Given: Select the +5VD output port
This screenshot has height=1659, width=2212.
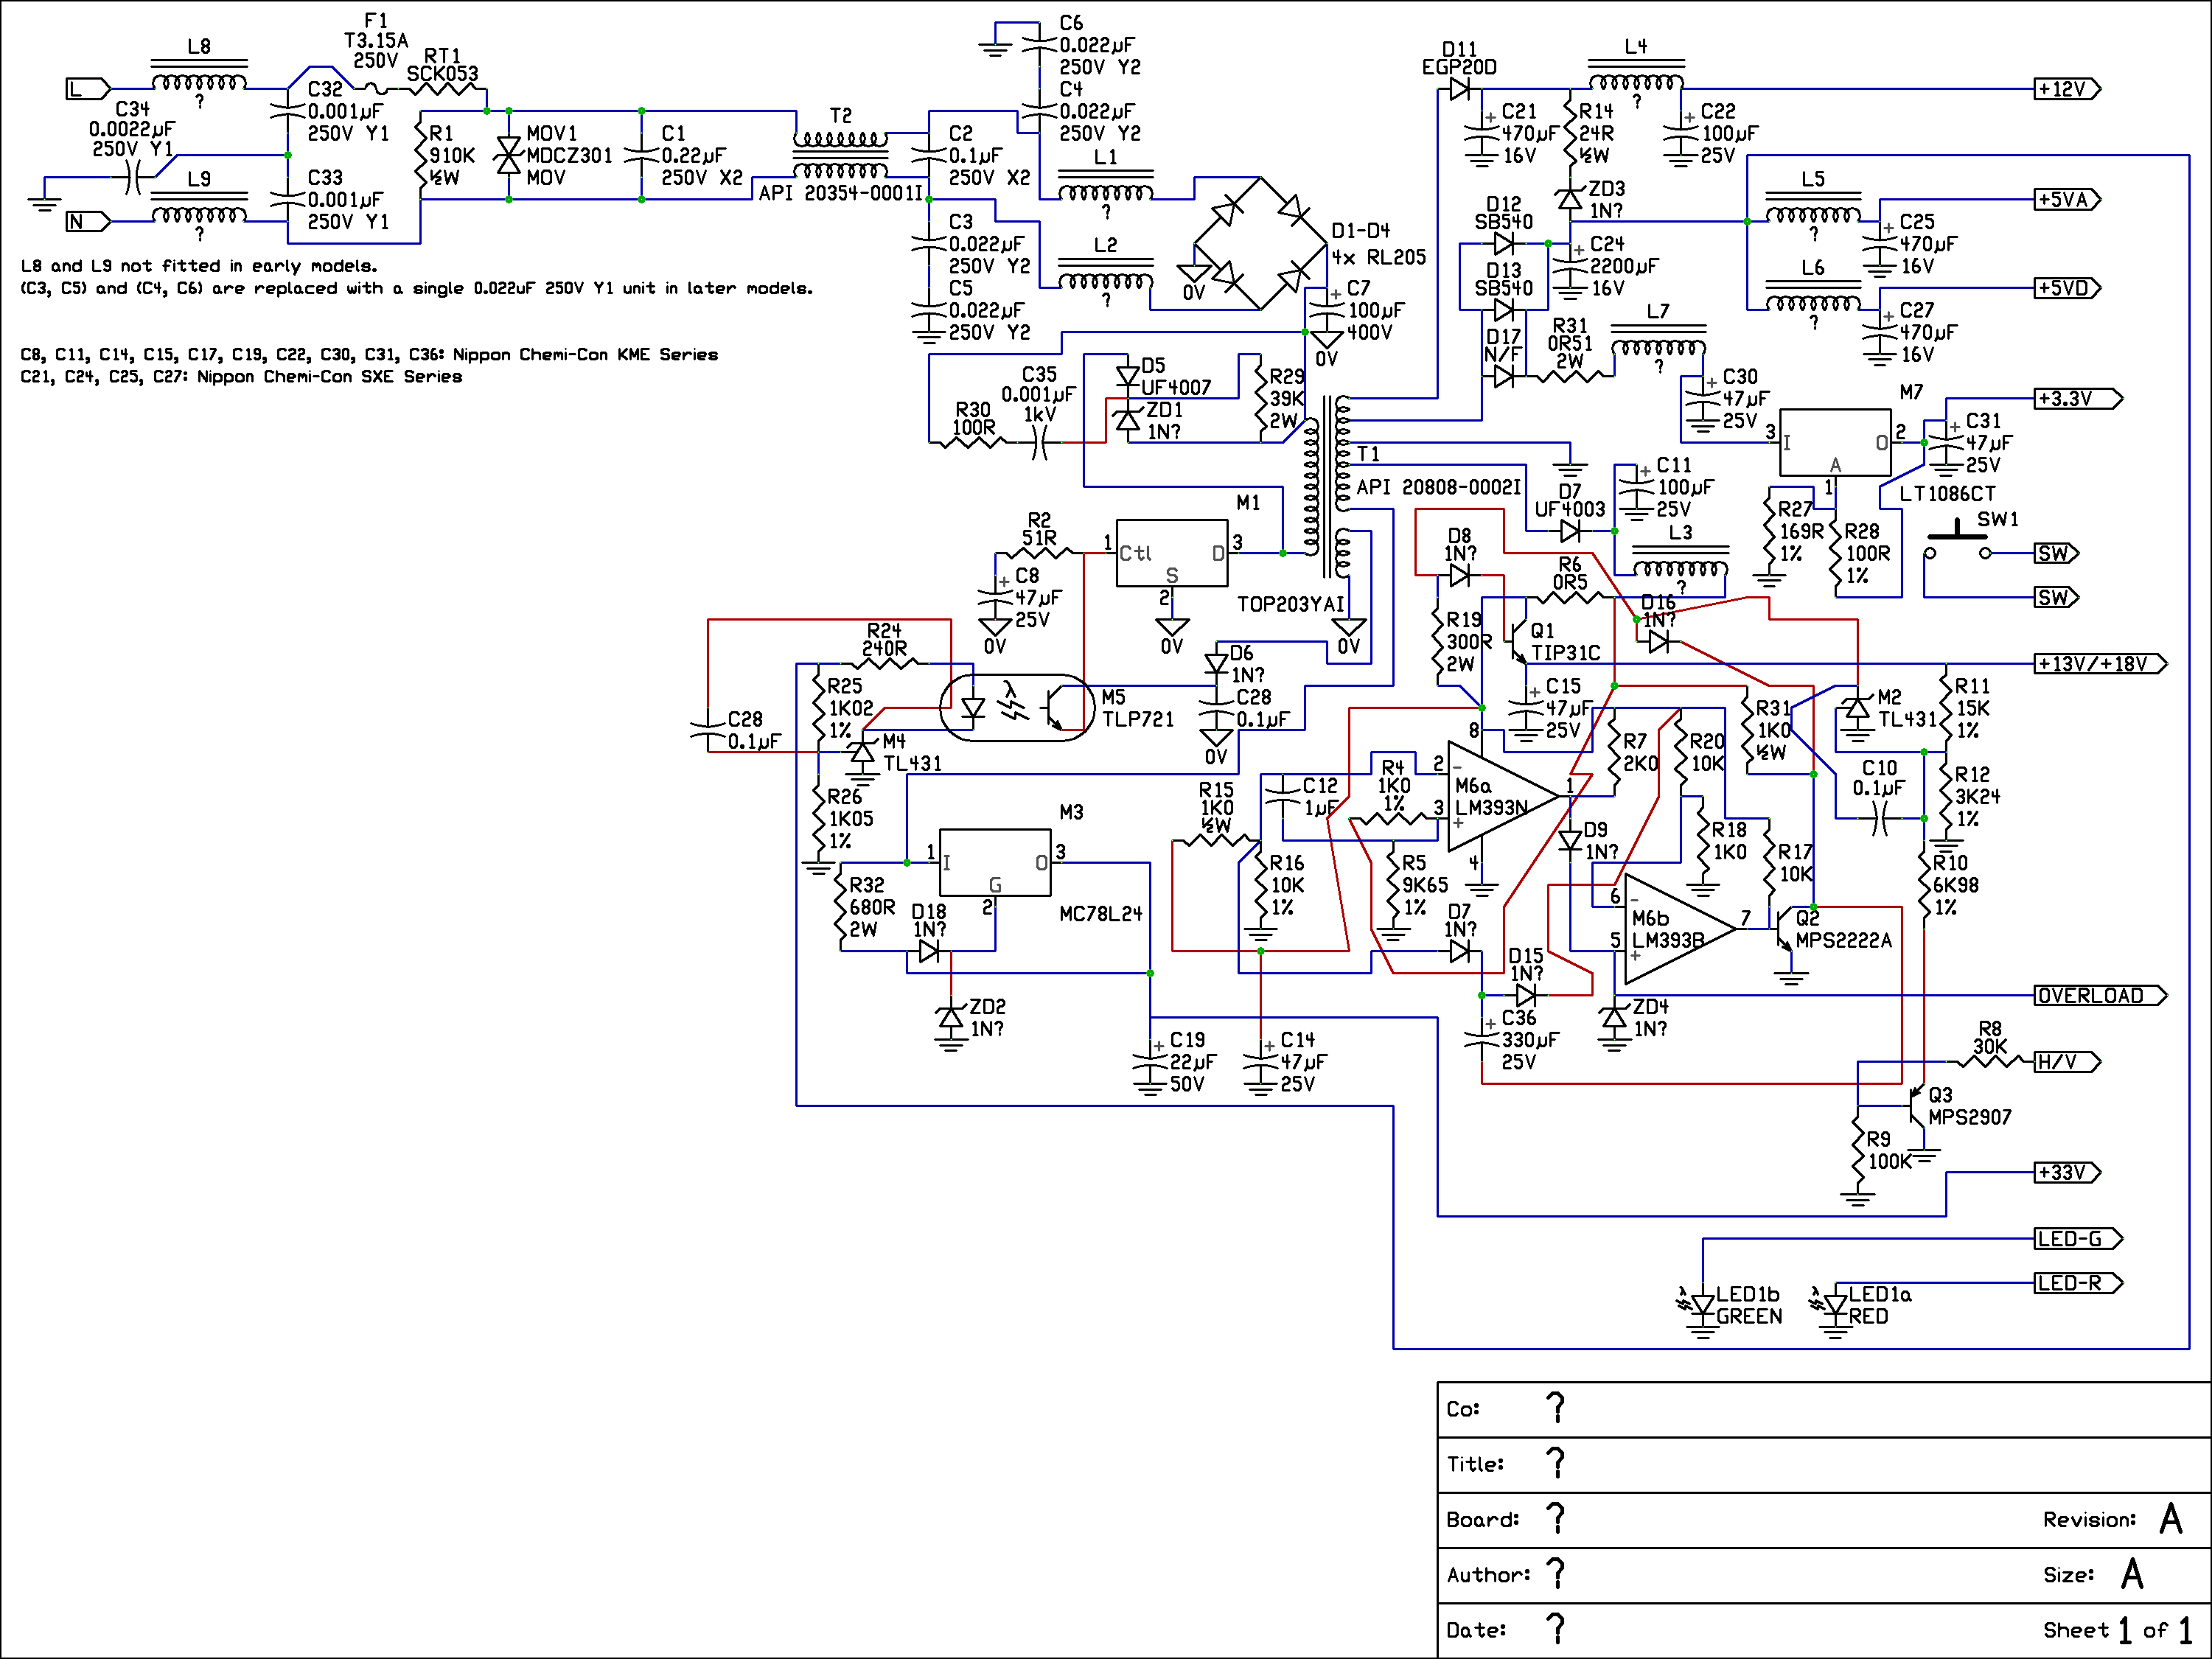Looking at the screenshot, I should click(x=2068, y=288).
